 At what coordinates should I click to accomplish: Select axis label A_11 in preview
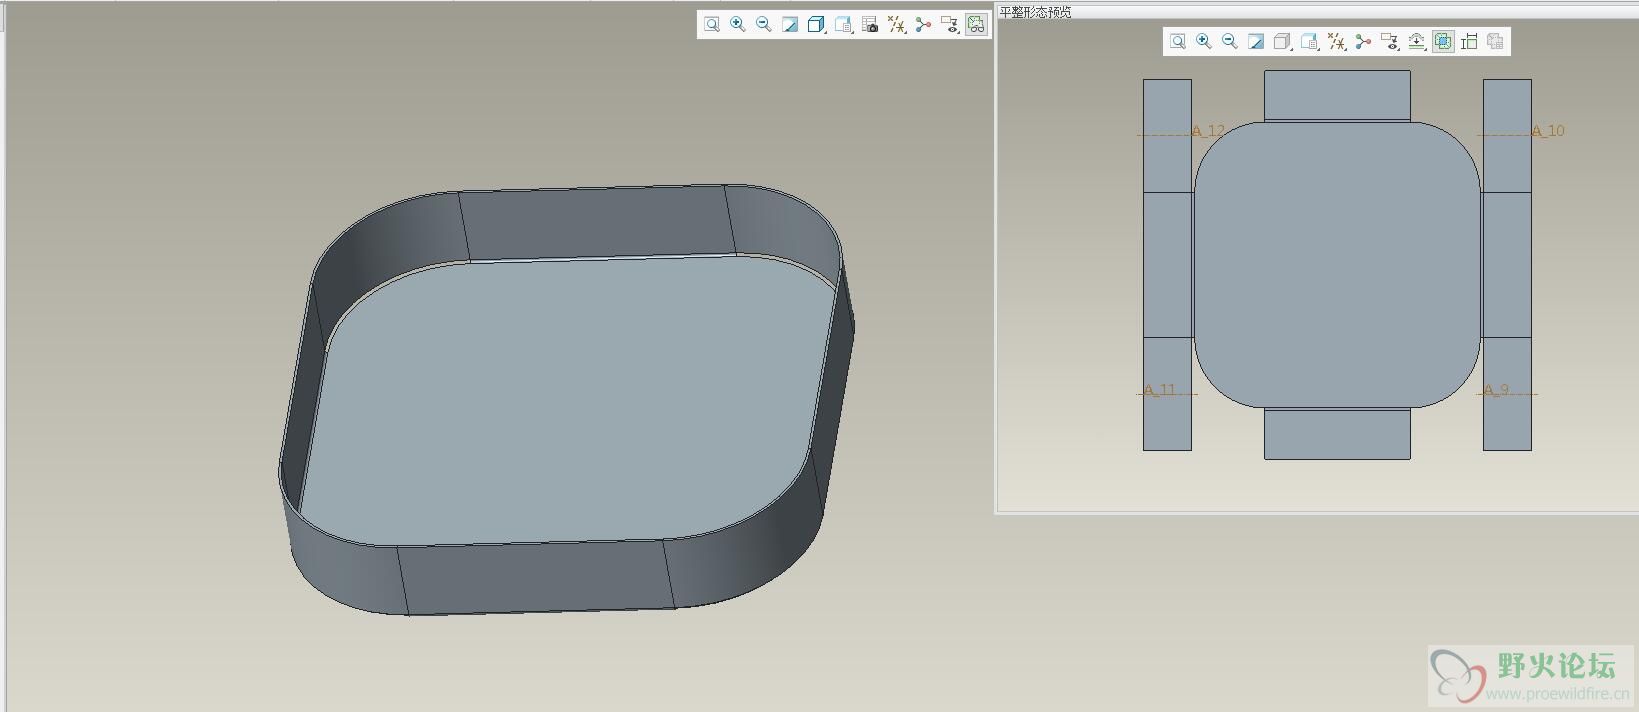click(1160, 390)
